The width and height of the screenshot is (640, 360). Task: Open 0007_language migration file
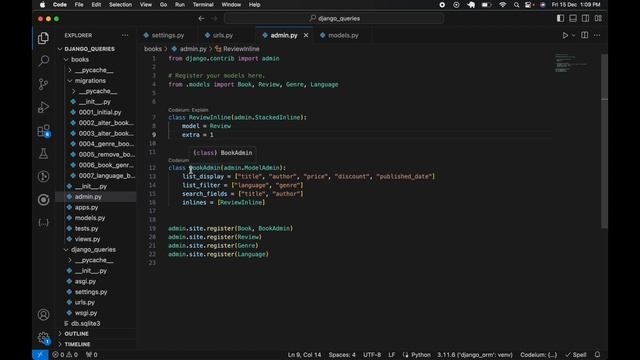click(106, 176)
